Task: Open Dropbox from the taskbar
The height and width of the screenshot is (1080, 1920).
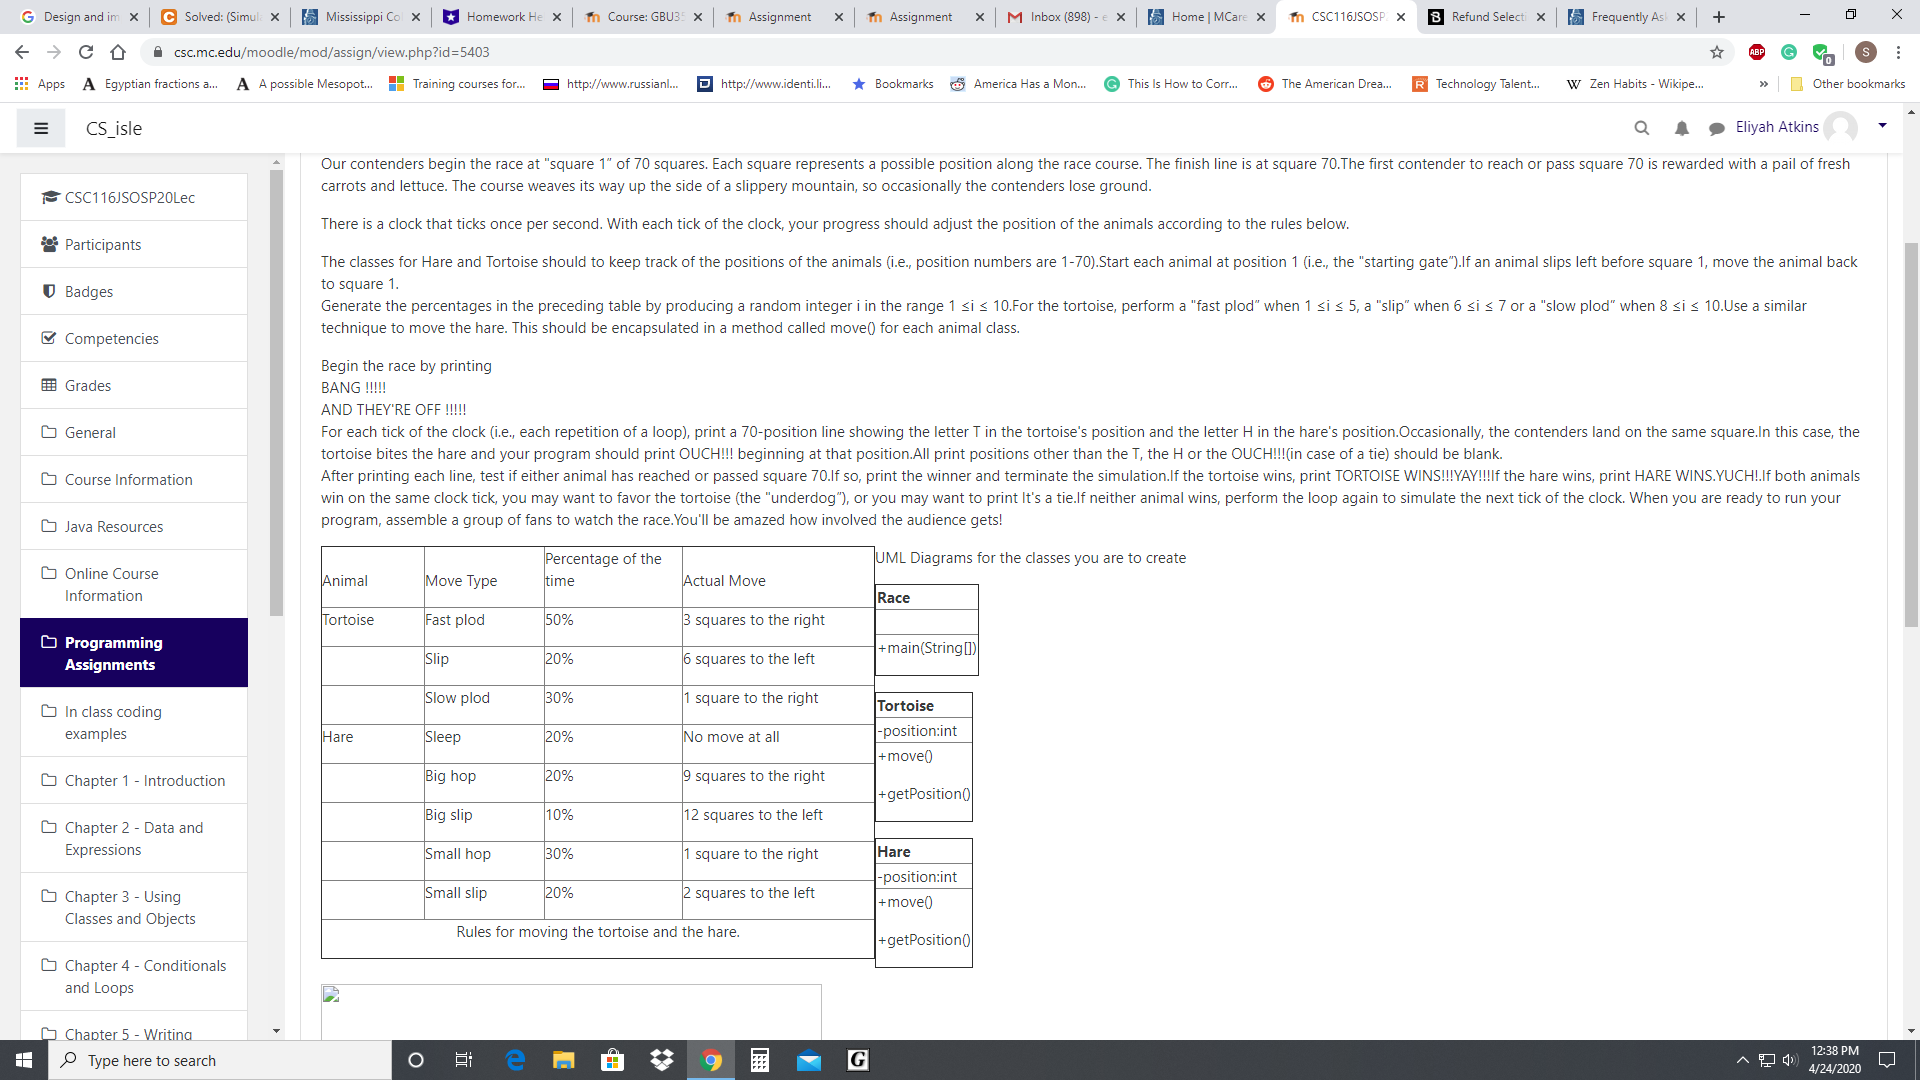Action: [662, 1060]
